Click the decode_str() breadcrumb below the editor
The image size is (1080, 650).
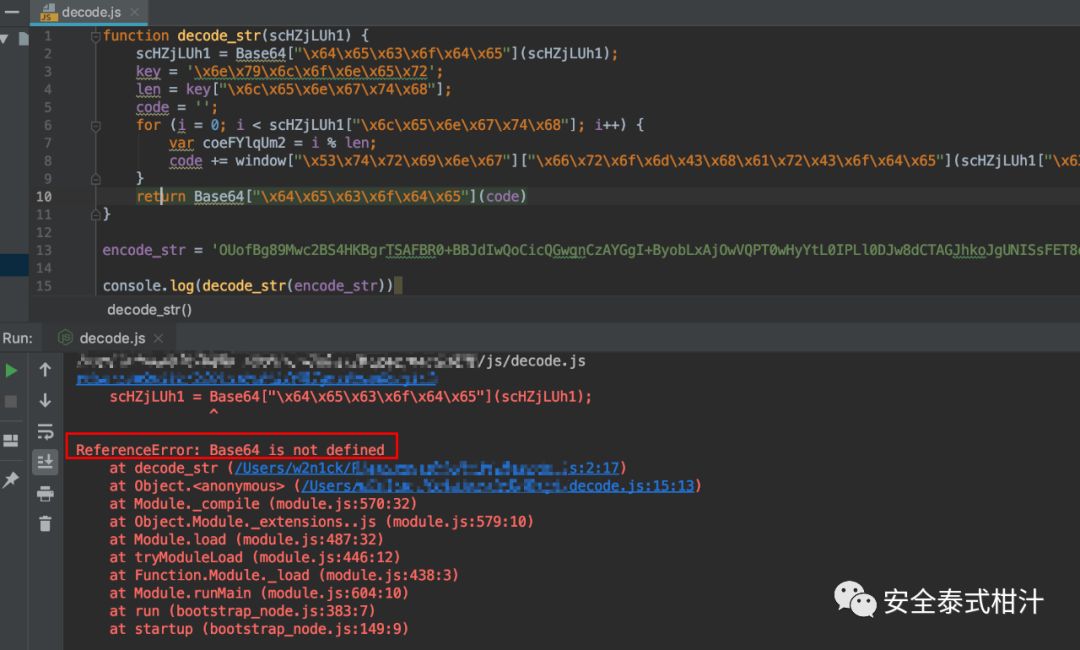pyautogui.click(x=149, y=309)
